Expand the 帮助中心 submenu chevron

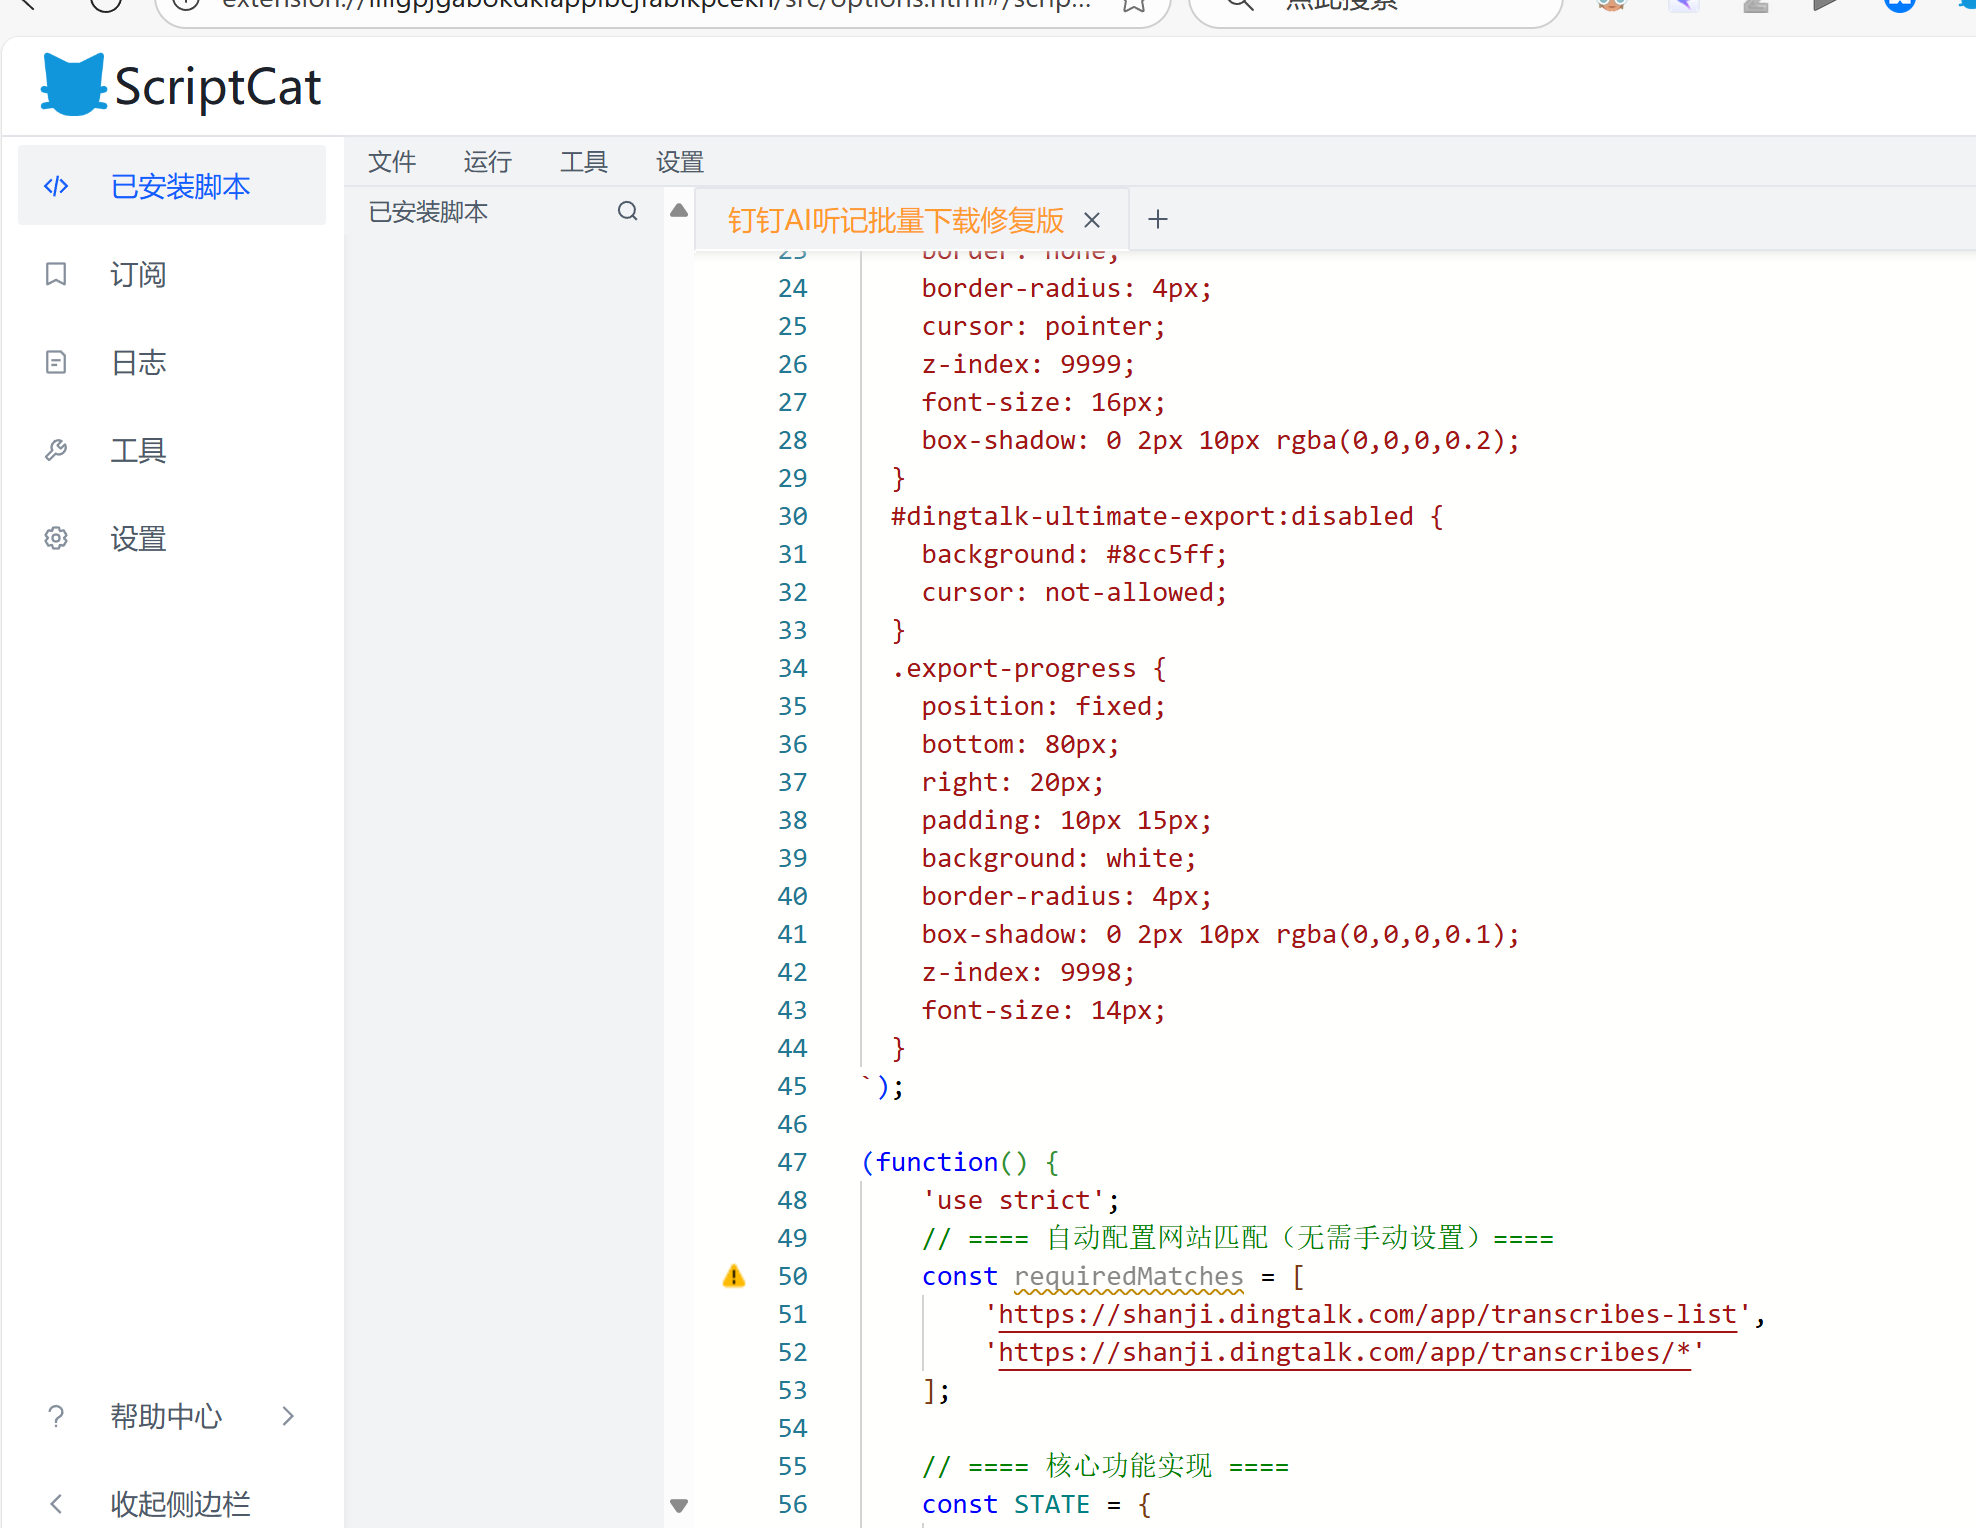click(x=288, y=1416)
